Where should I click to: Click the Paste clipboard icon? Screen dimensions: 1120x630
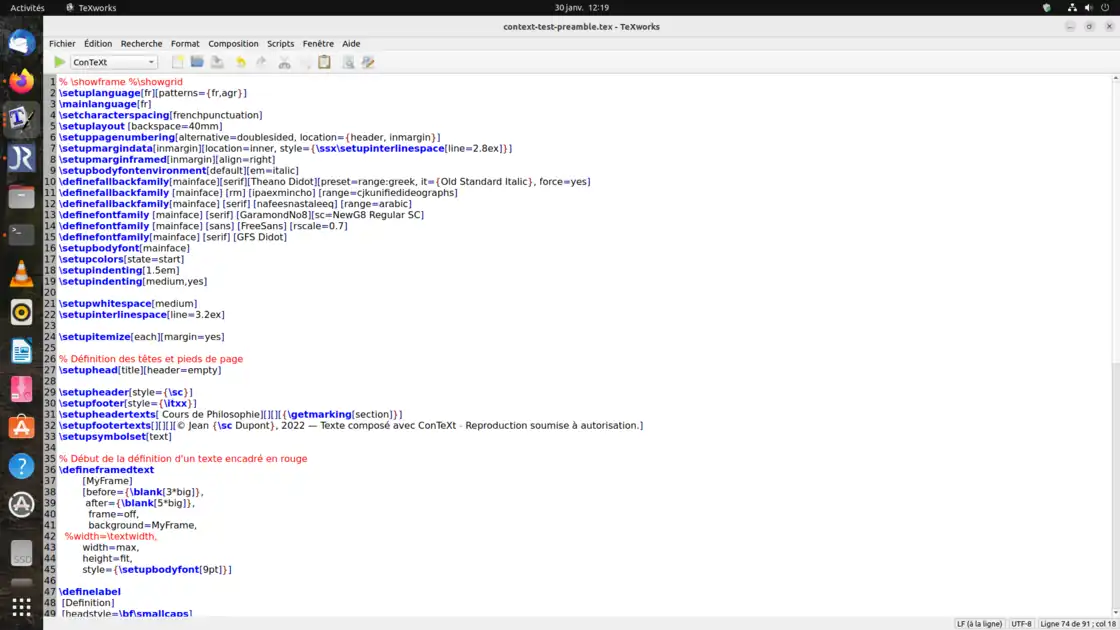(x=324, y=62)
